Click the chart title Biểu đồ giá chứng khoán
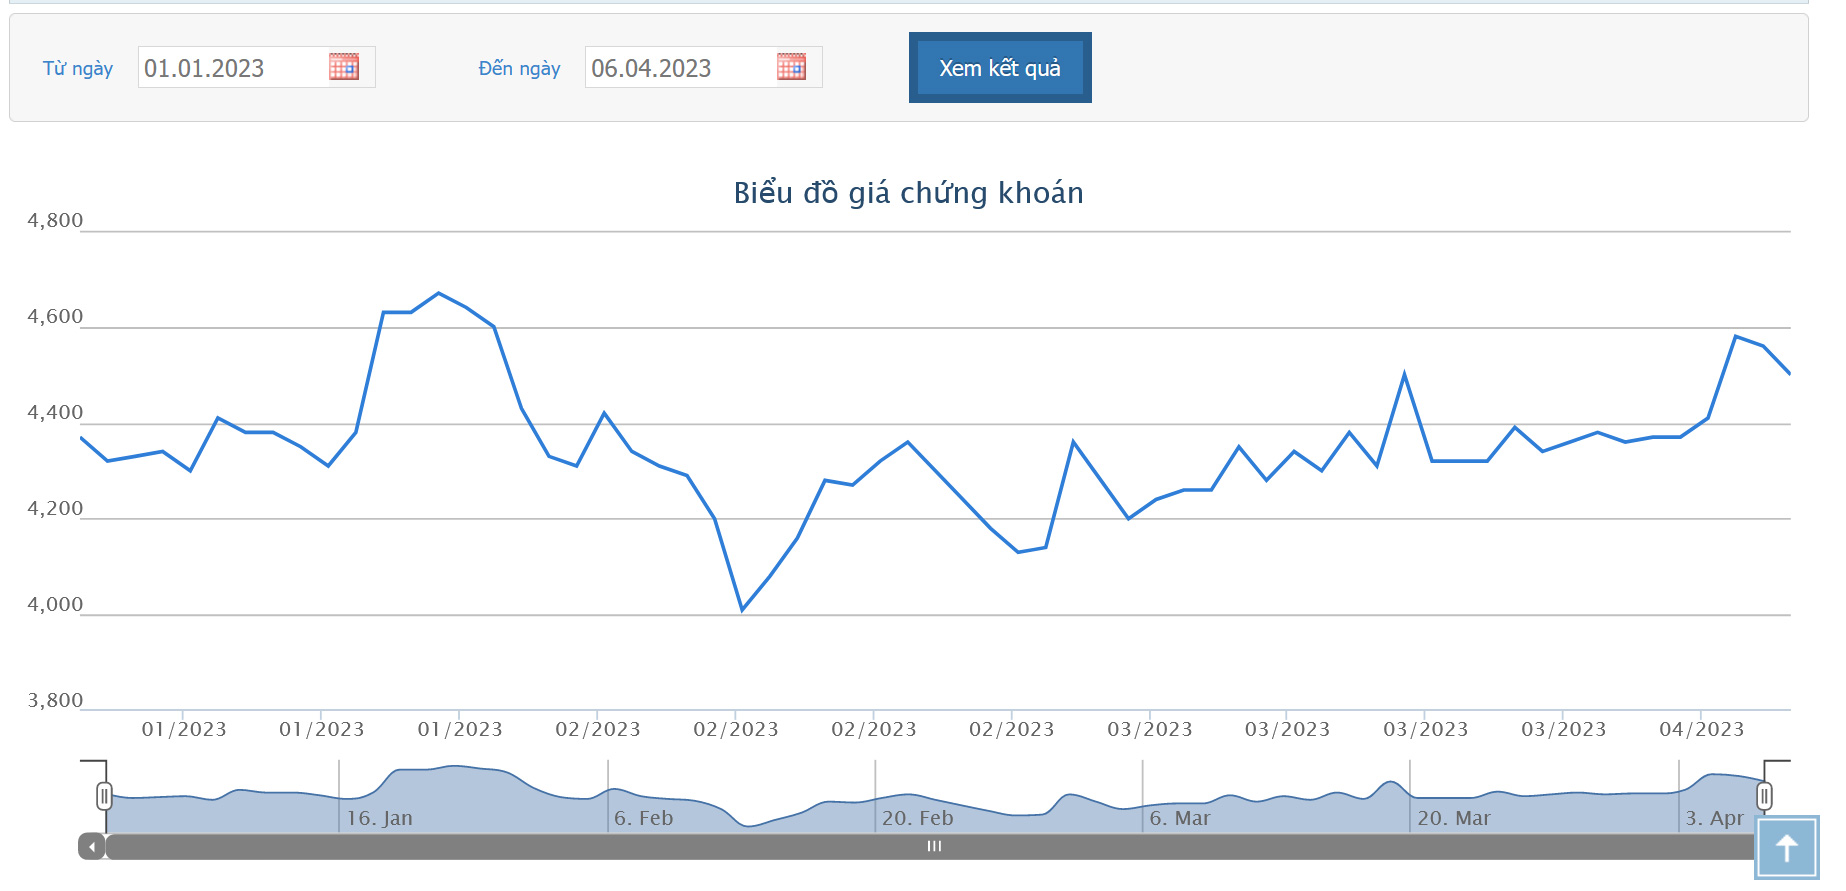 [x=908, y=192]
